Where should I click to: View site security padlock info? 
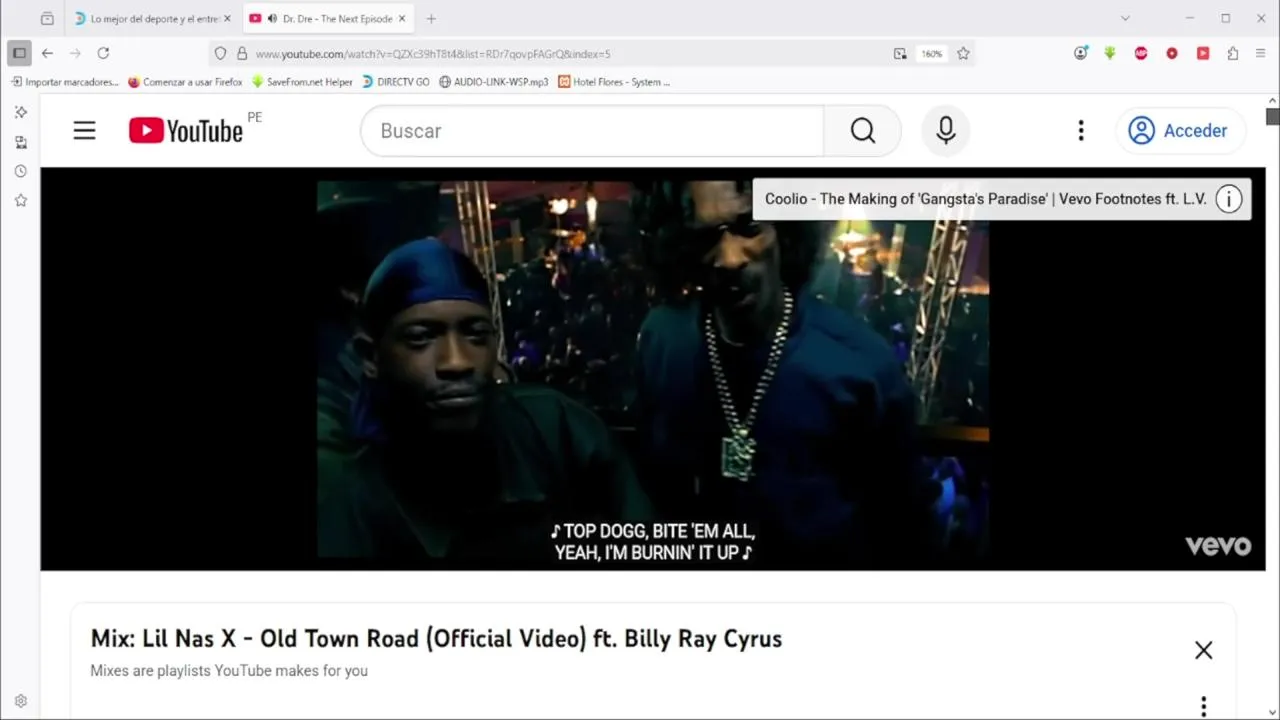pyautogui.click(x=241, y=54)
